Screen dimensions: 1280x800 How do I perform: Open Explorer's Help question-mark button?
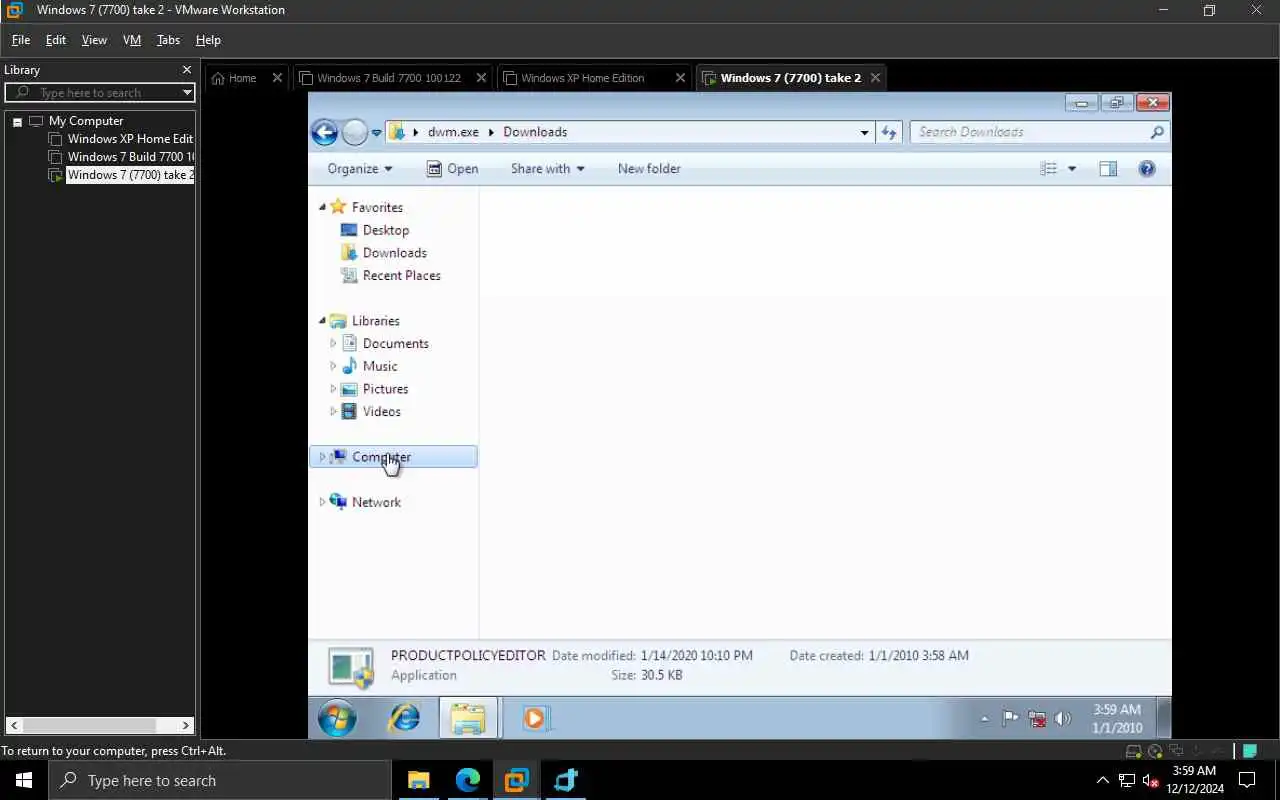[1147, 169]
